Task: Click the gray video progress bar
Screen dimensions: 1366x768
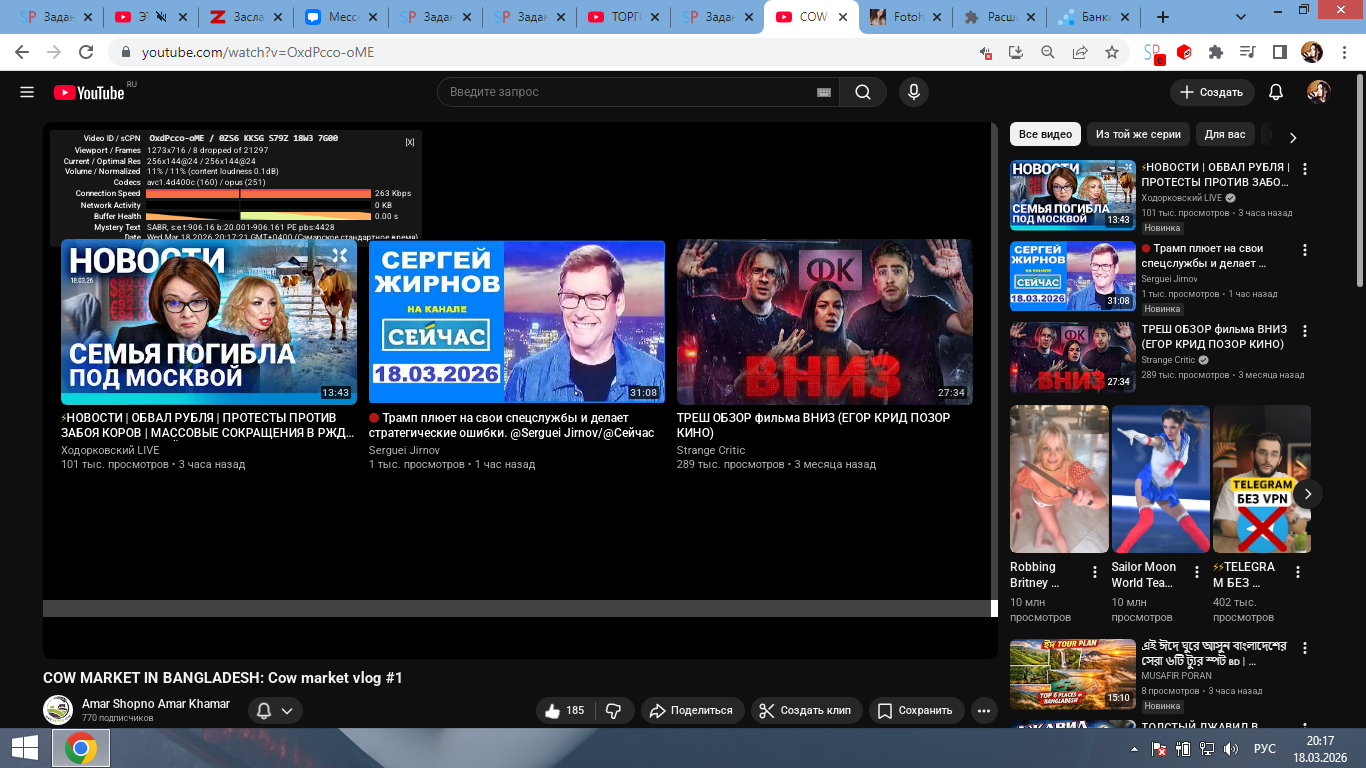Action: pyautogui.click(x=517, y=608)
